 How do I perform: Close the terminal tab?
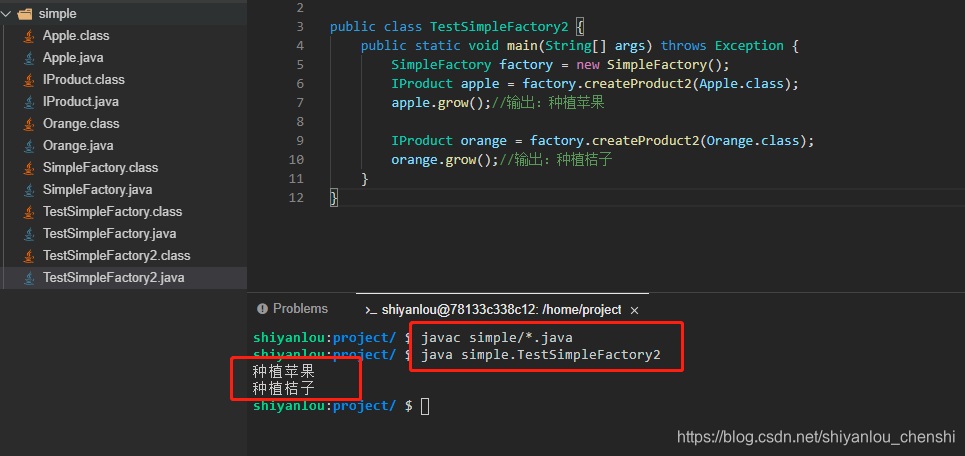tap(635, 311)
